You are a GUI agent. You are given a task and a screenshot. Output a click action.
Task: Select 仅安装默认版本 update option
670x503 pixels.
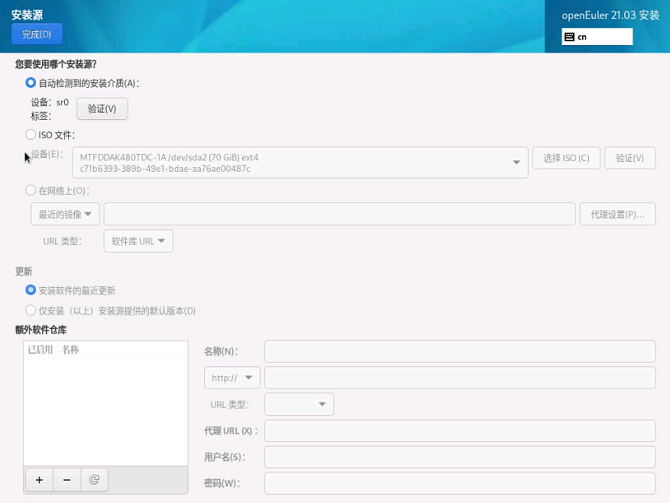click(31, 311)
